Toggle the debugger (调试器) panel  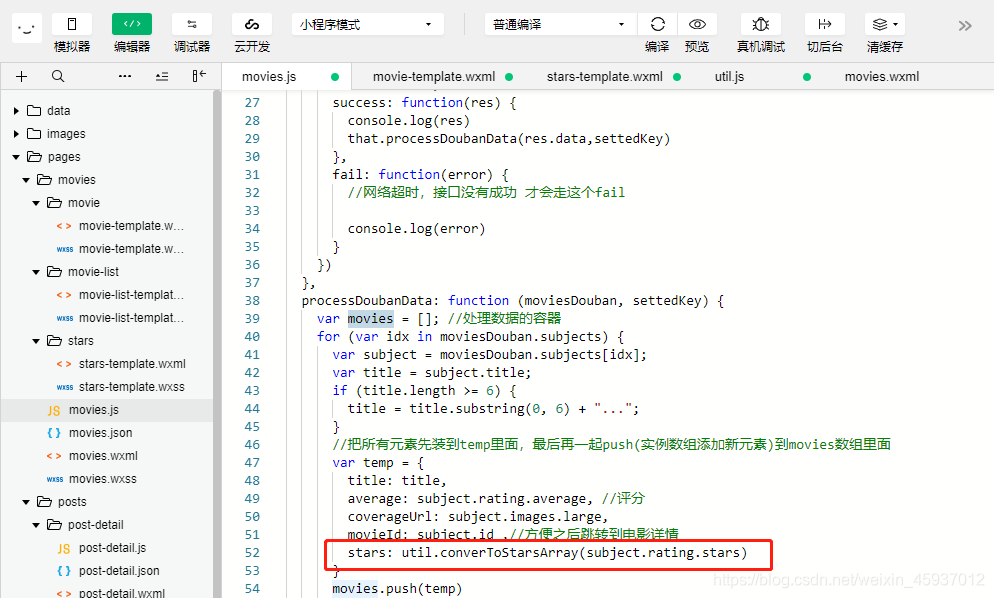191,24
